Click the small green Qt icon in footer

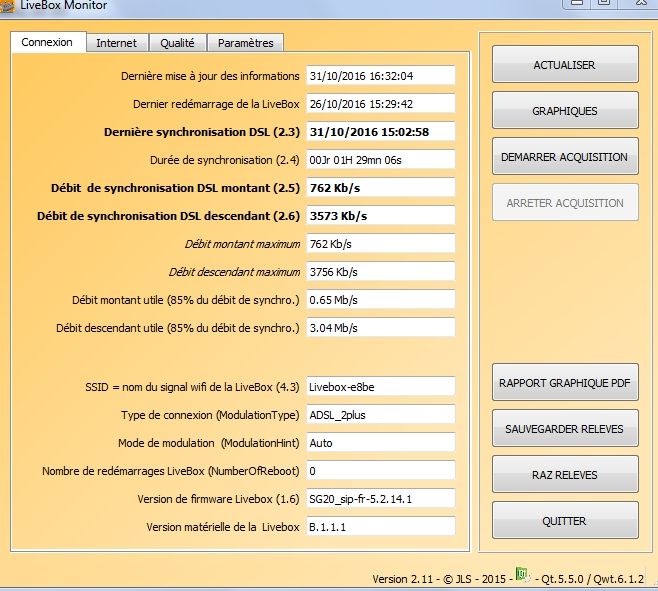click(x=522, y=574)
